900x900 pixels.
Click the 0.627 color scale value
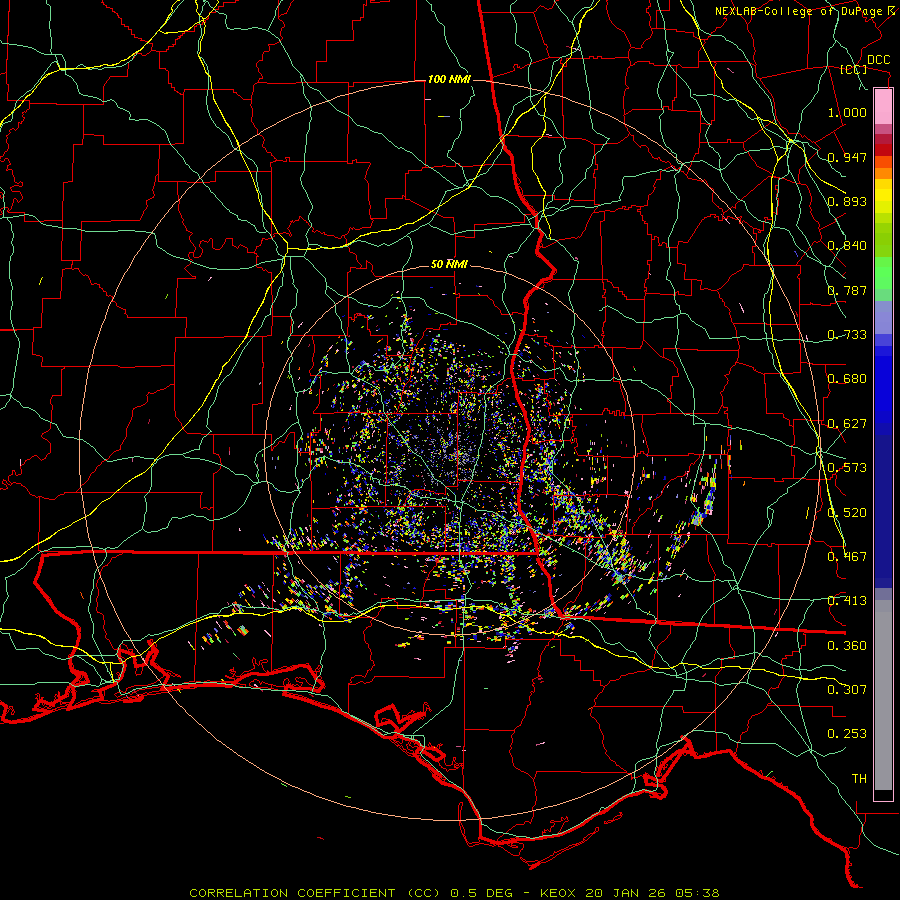[x=847, y=424]
